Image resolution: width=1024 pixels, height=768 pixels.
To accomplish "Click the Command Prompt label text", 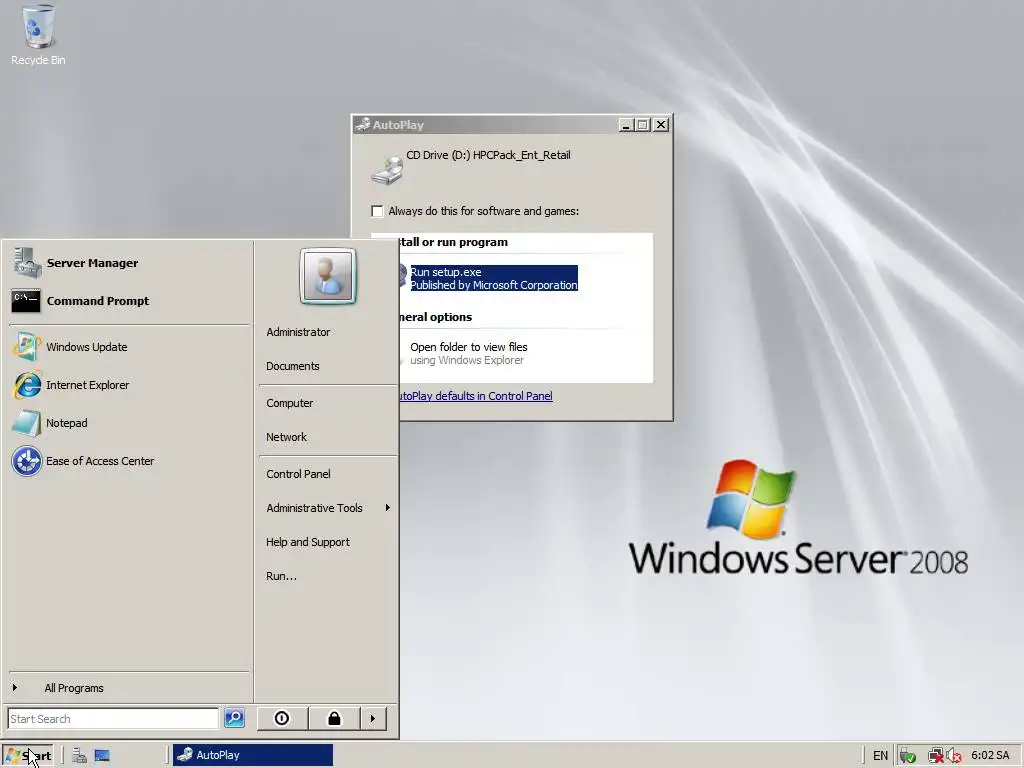I will click(x=98, y=301).
